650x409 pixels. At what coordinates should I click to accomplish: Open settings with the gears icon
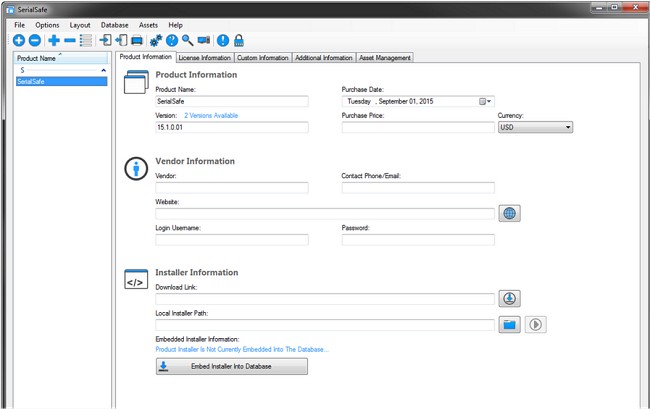pyautogui.click(x=156, y=40)
